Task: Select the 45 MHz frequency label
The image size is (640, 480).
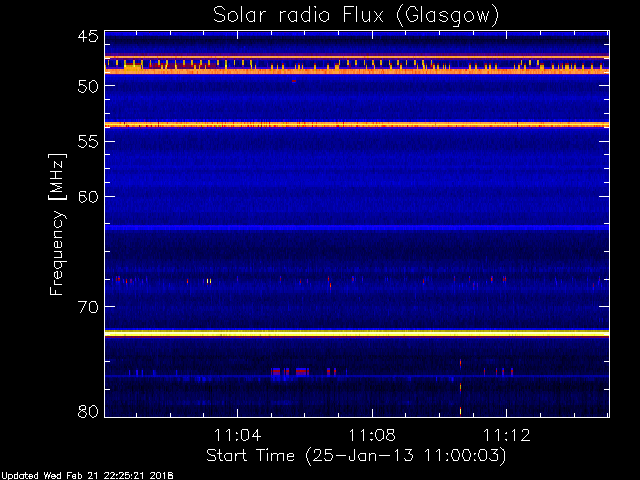Action: (88, 36)
